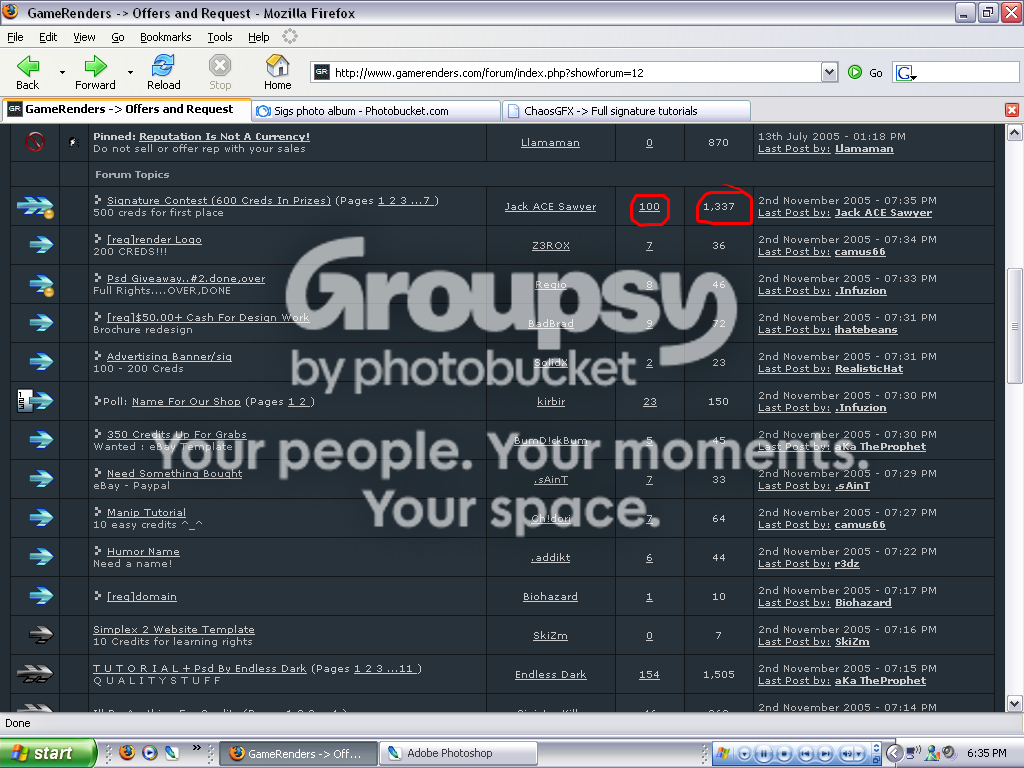Click the page's vertical scrollbar down arrow

(1014, 703)
